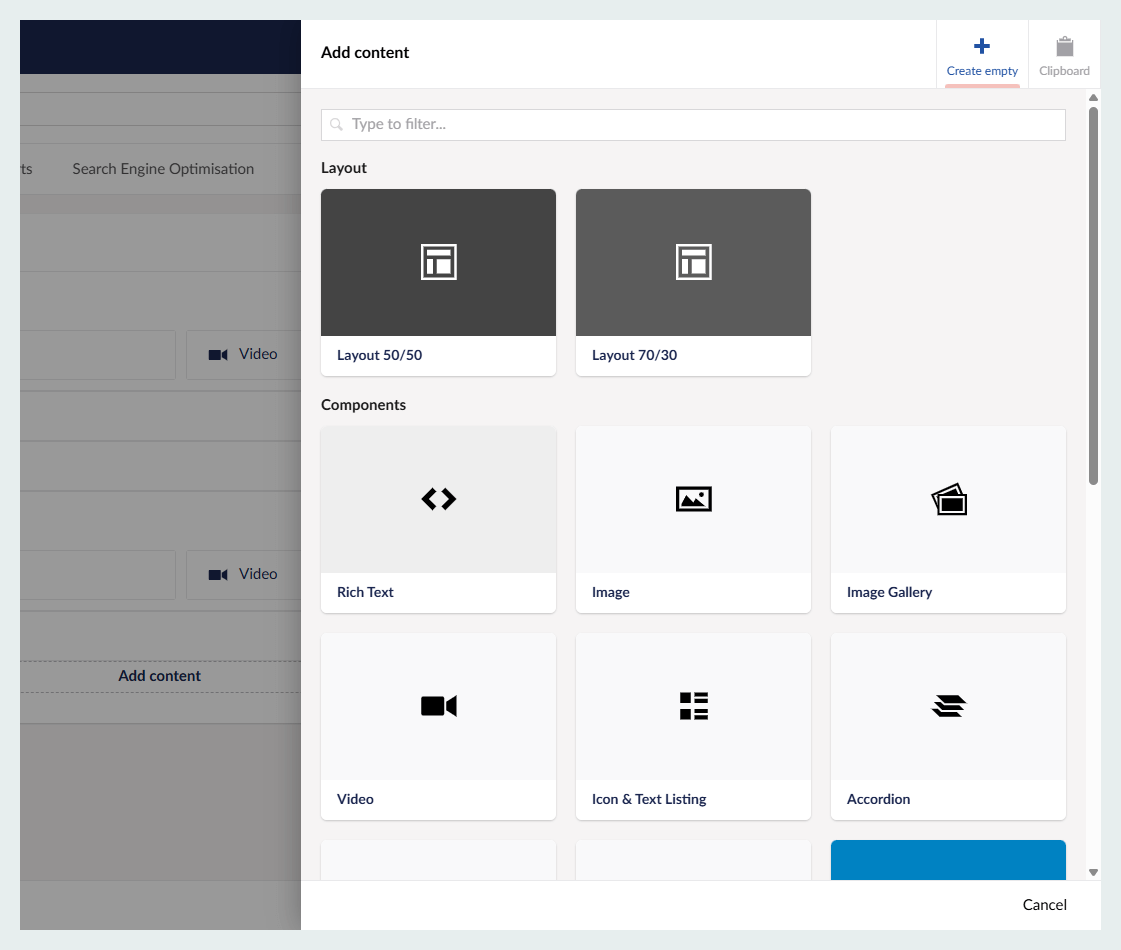Click the Create empty plus icon

982,46
